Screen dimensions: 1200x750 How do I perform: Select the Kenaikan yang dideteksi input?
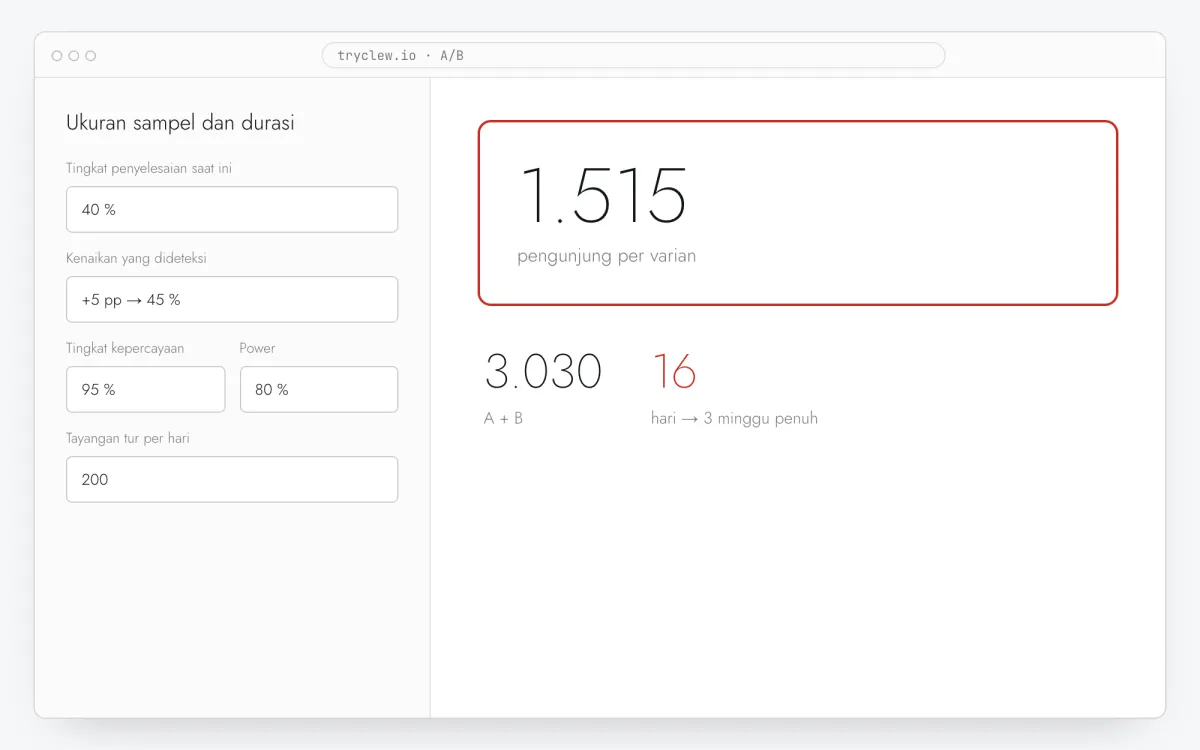232,299
